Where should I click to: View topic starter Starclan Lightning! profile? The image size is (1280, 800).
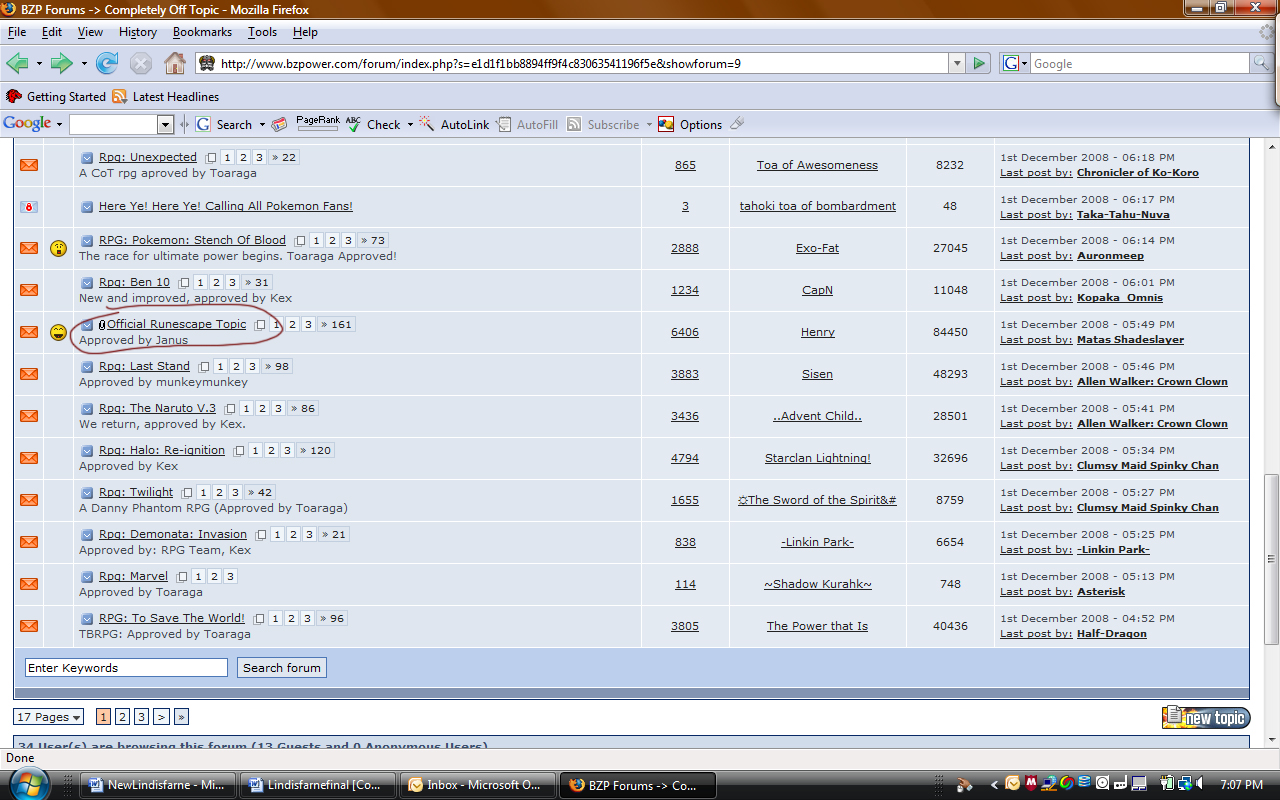[x=817, y=458]
